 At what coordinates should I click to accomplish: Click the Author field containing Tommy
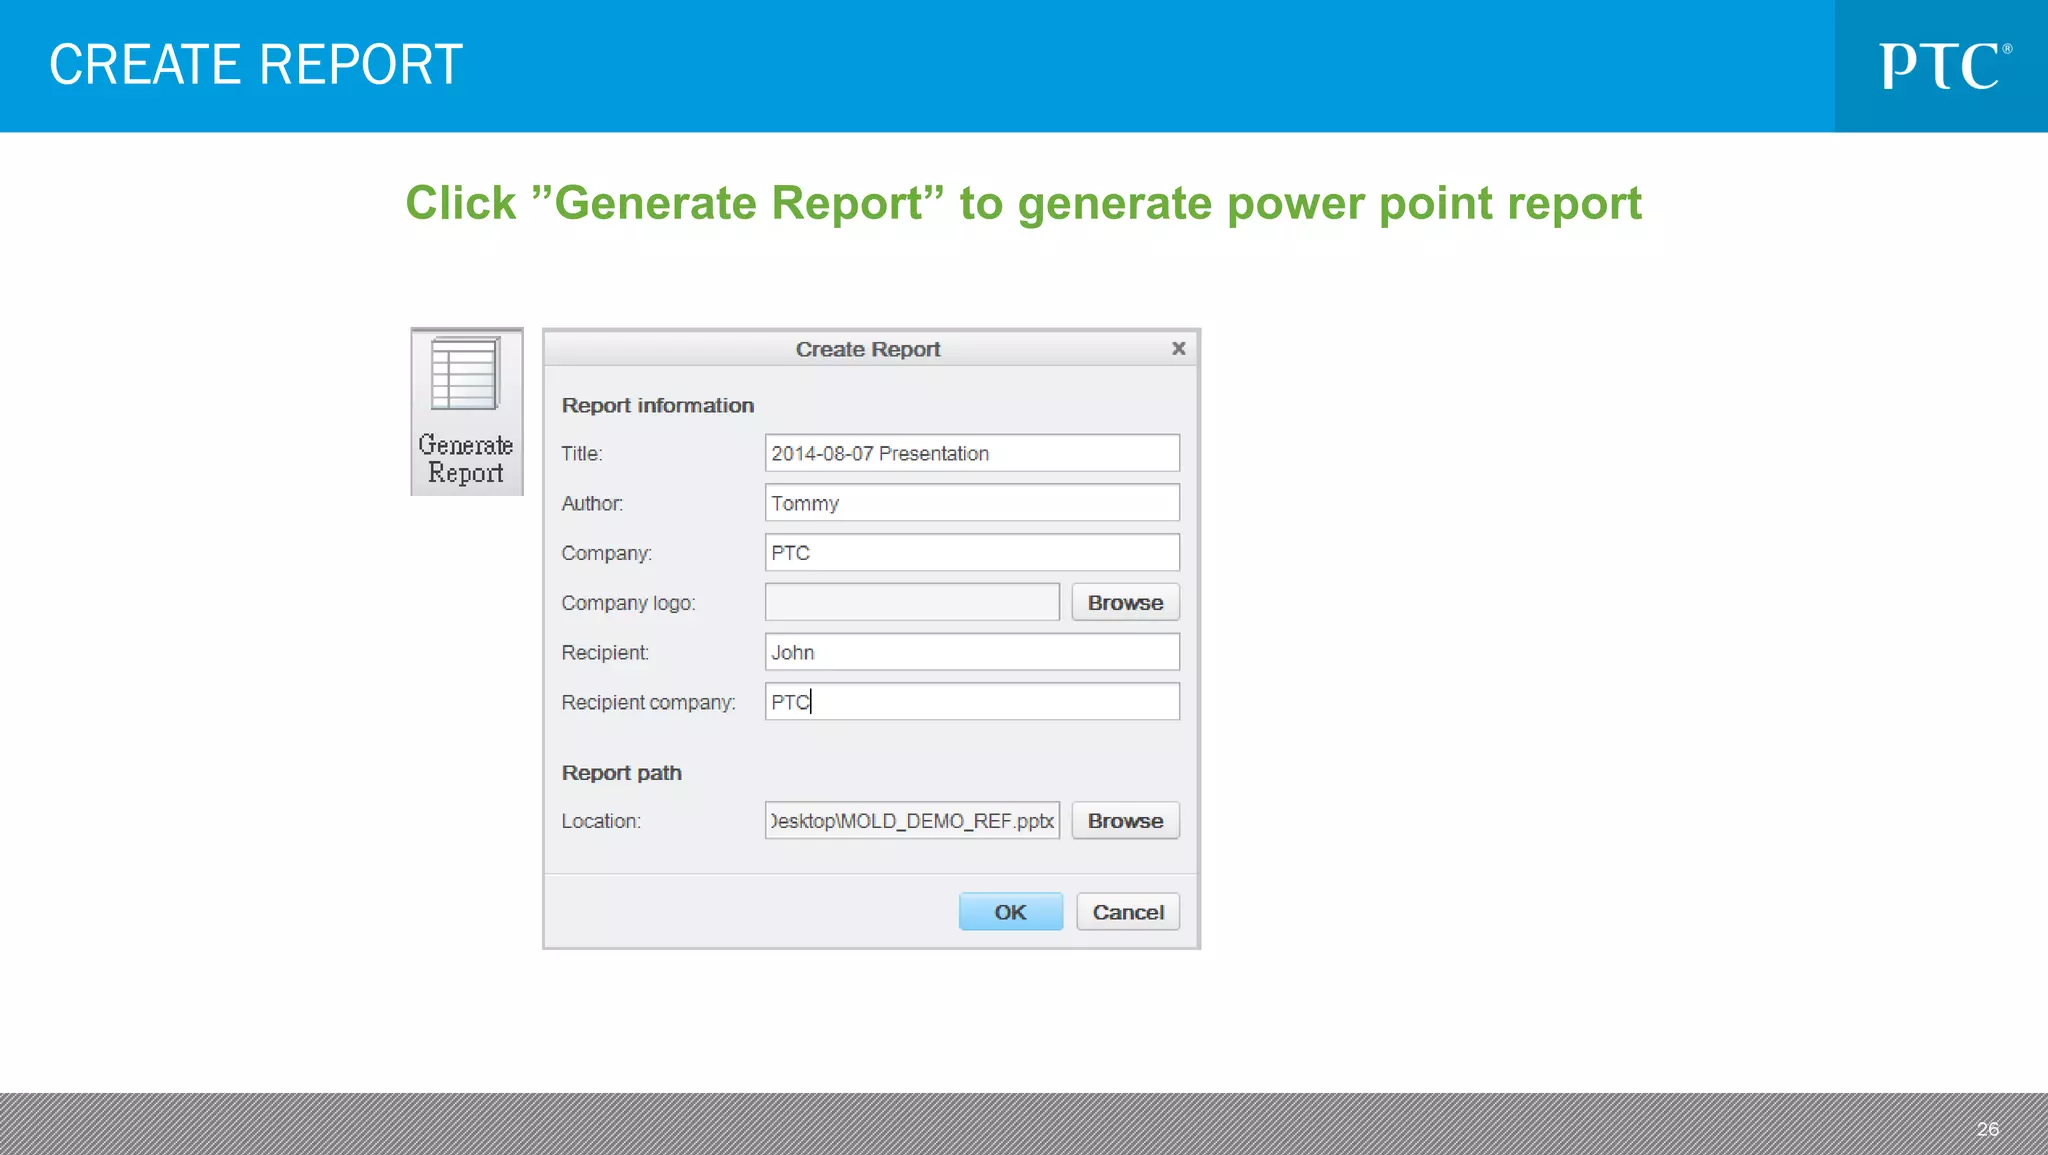[x=972, y=503]
